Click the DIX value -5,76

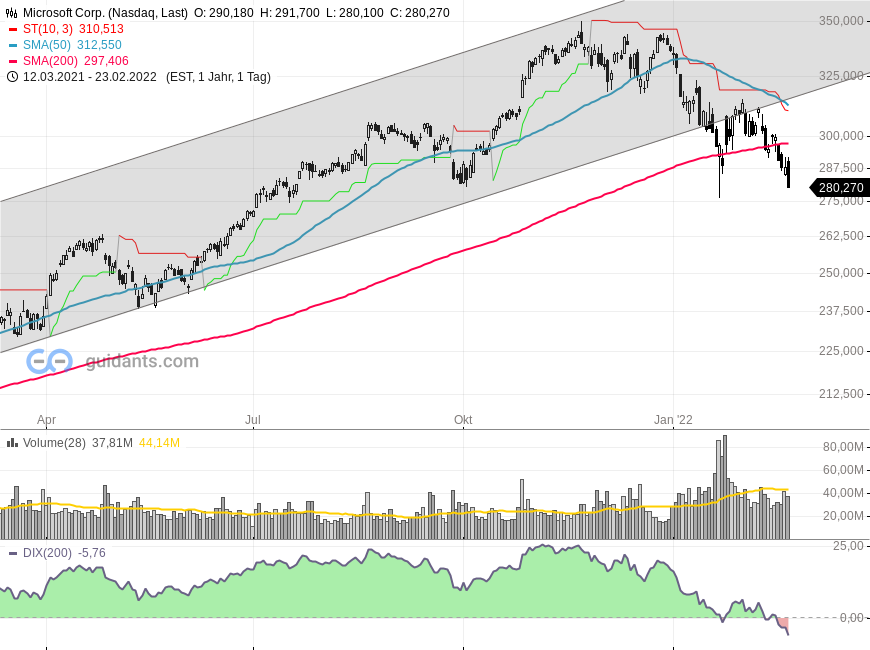[92, 553]
